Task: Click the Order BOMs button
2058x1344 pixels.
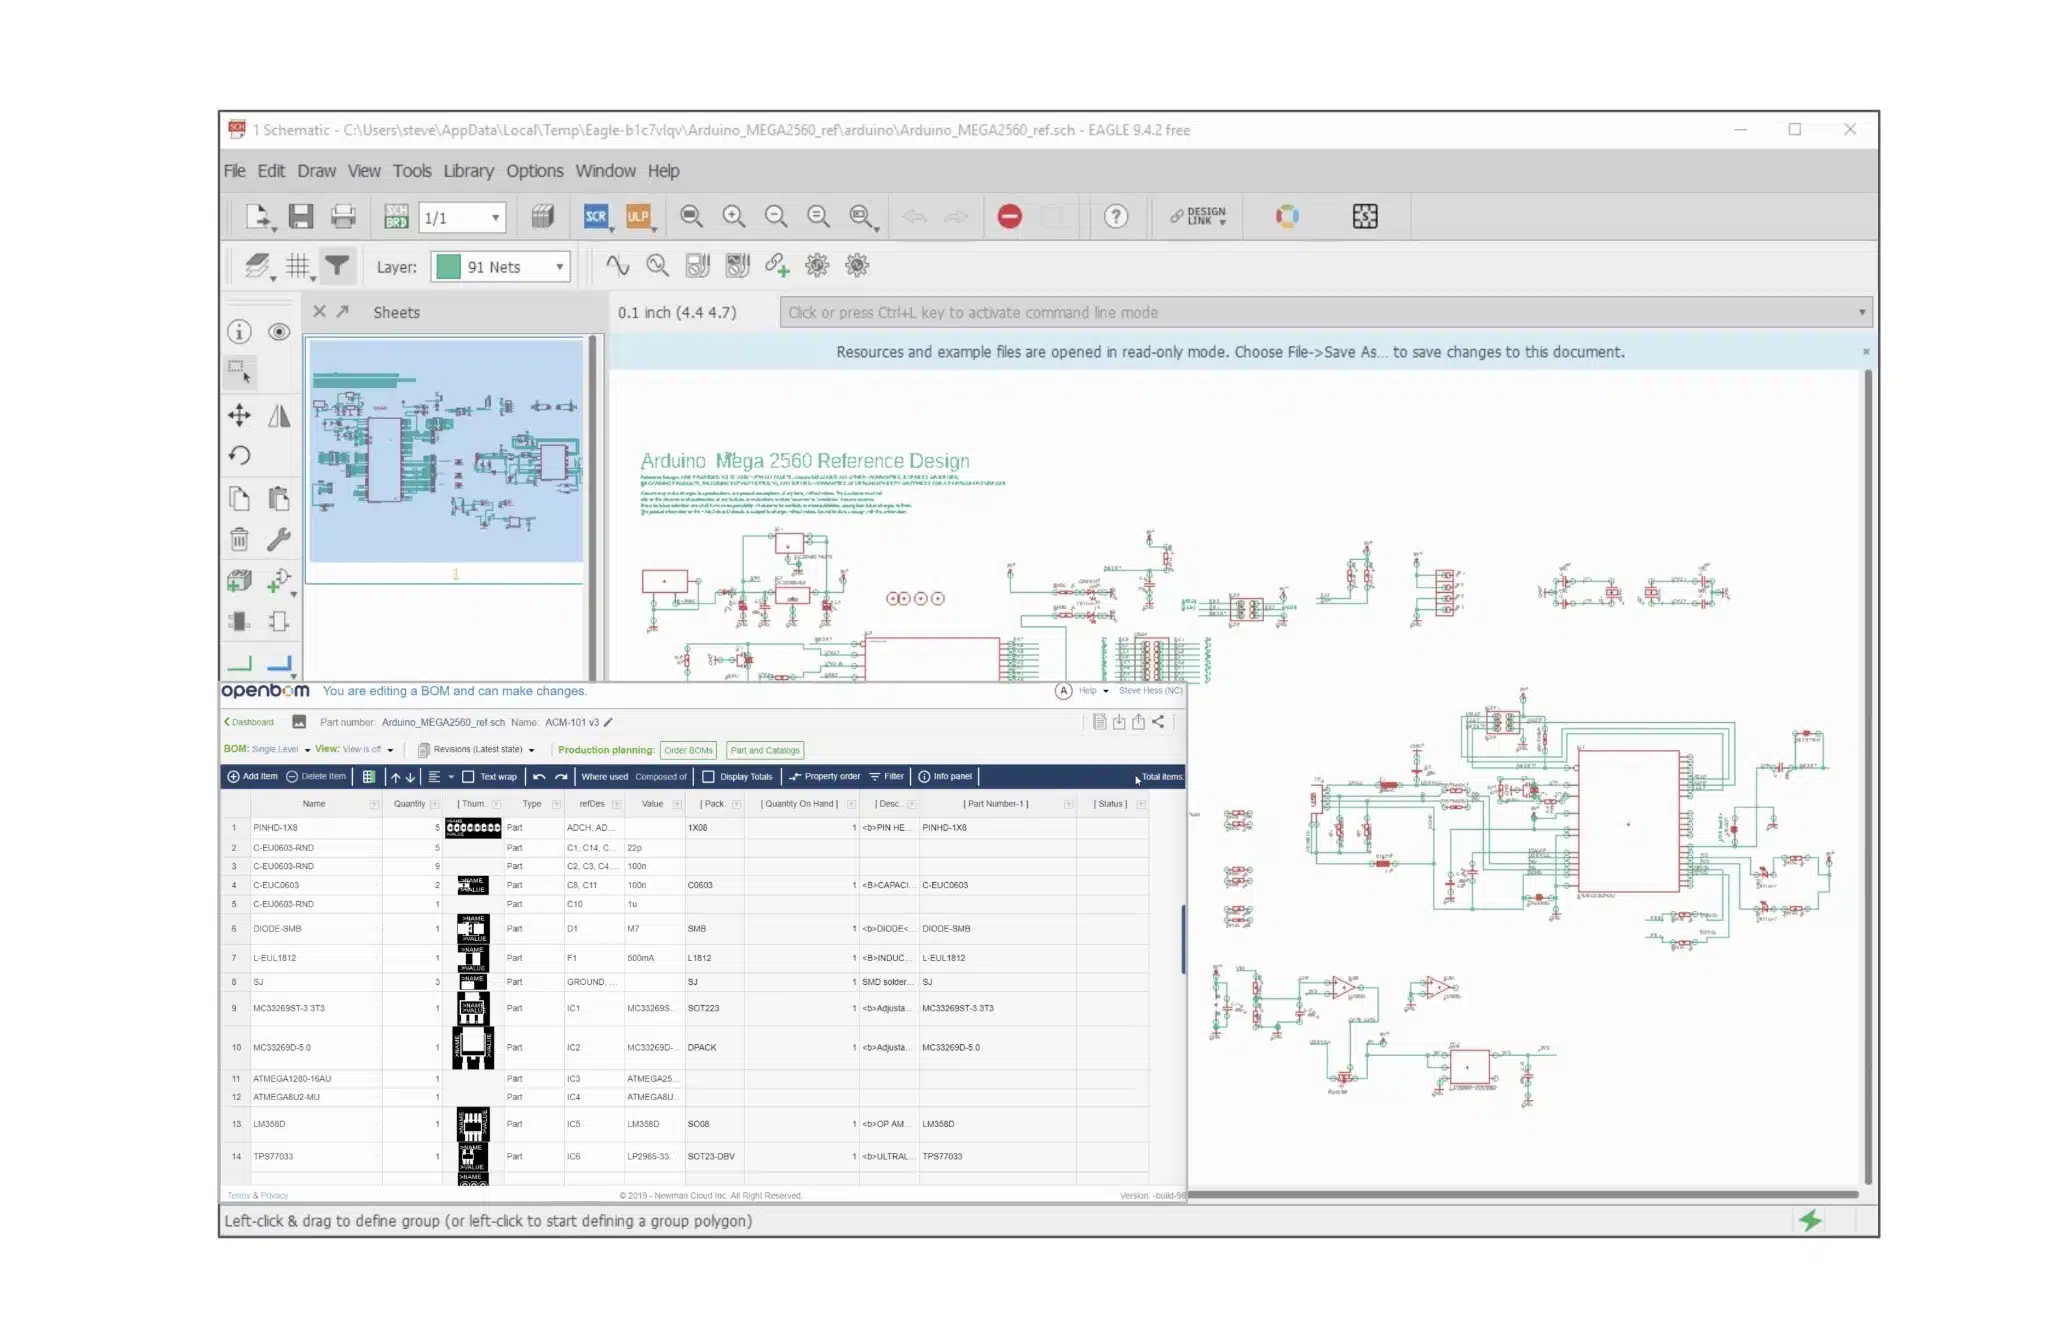Action: 689,750
